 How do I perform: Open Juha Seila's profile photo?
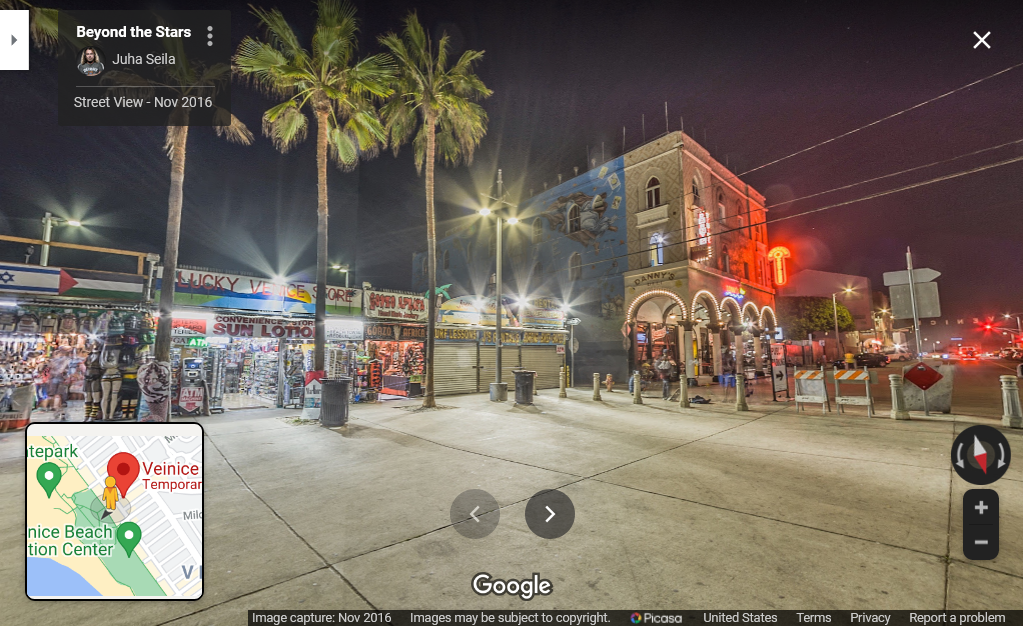91,61
